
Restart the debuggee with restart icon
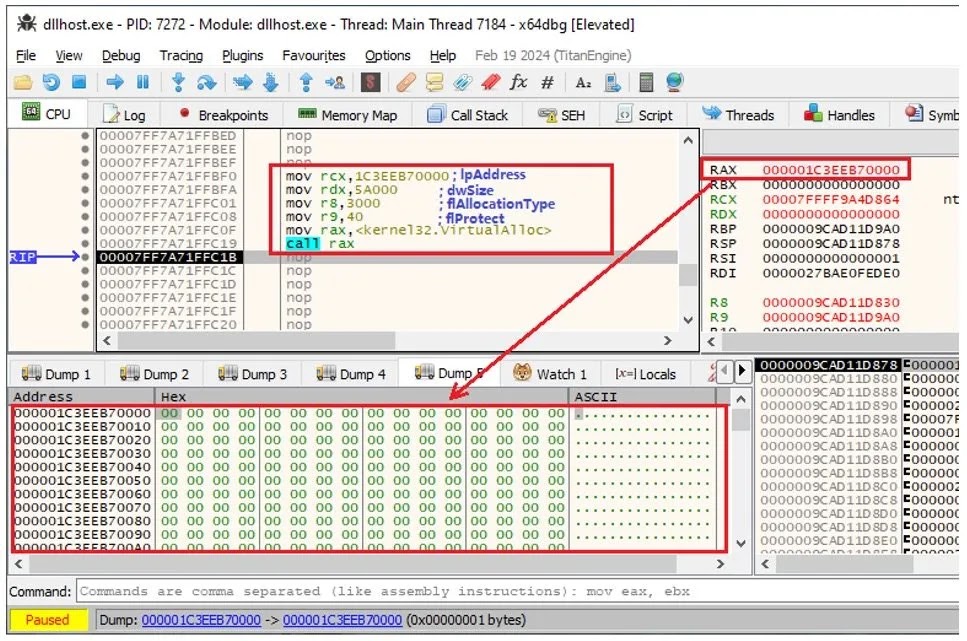51,82
